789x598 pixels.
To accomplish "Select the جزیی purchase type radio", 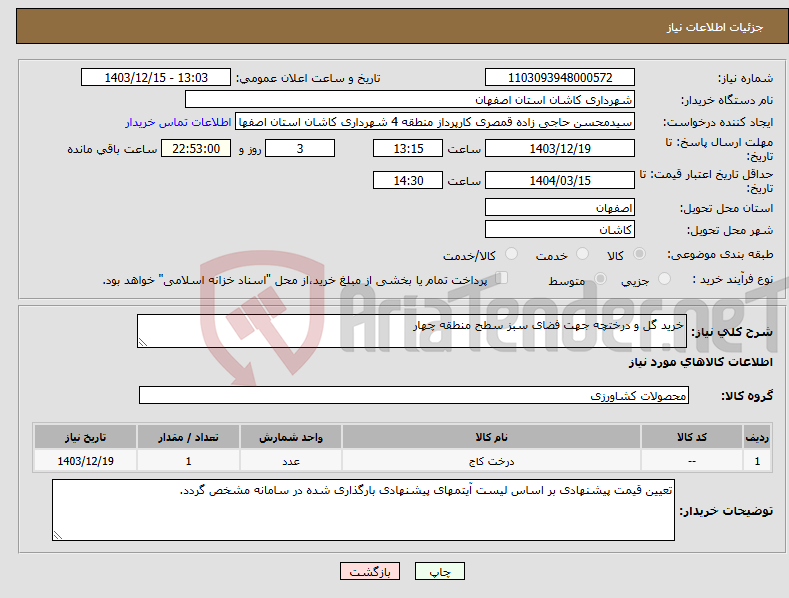I will pyautogui.click(x=664, y=278).
